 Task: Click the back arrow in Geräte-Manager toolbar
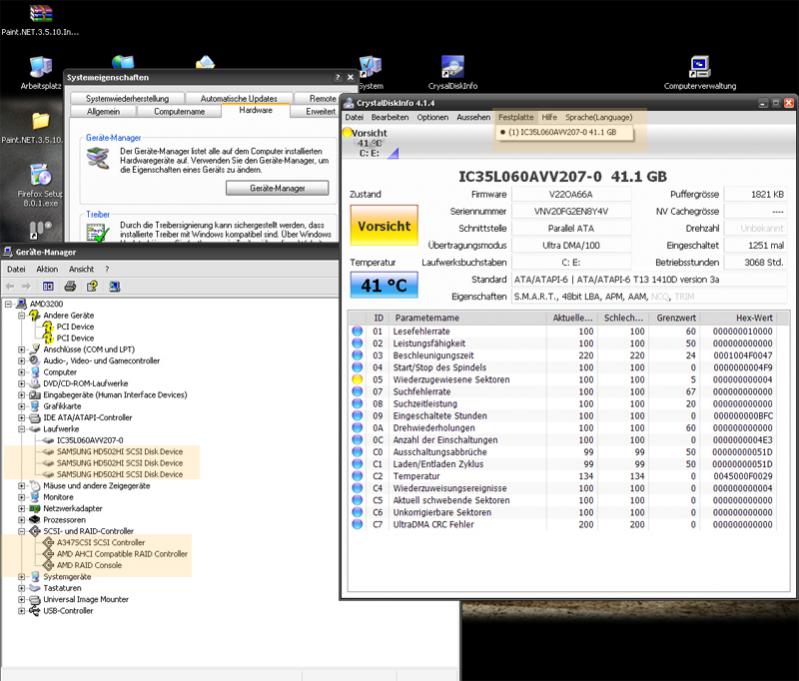click(10, 286)
